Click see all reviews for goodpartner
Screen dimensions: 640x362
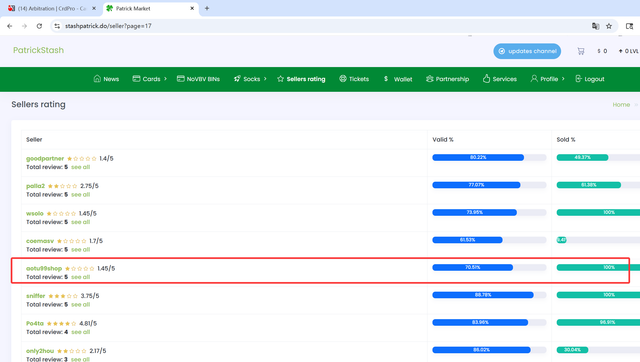(x=80, y=167)
